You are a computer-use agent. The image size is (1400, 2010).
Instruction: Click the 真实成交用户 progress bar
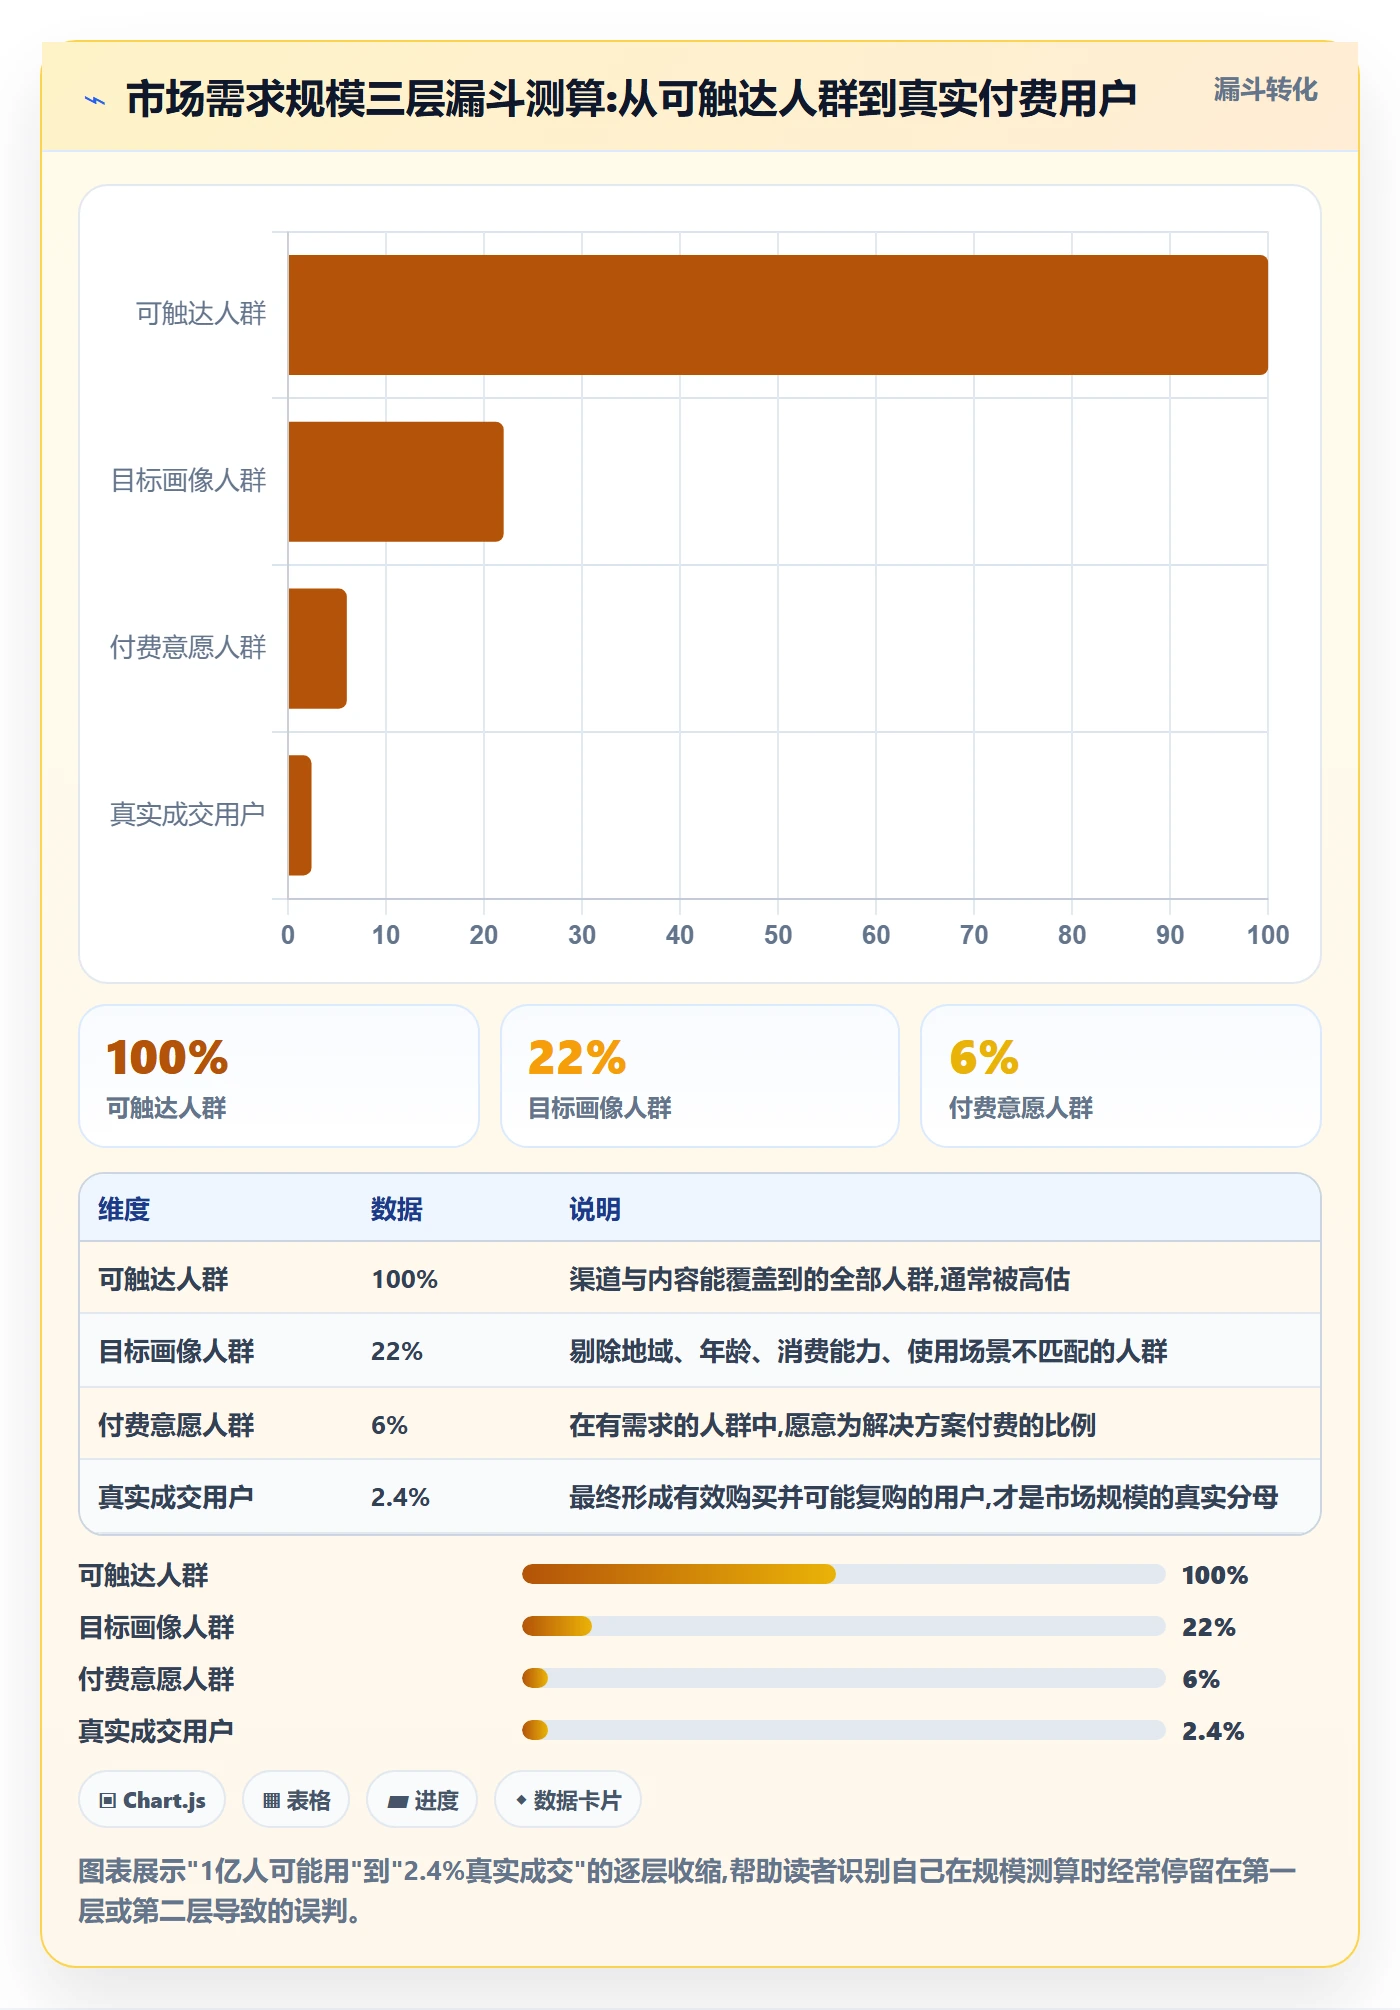point(843,1730)
